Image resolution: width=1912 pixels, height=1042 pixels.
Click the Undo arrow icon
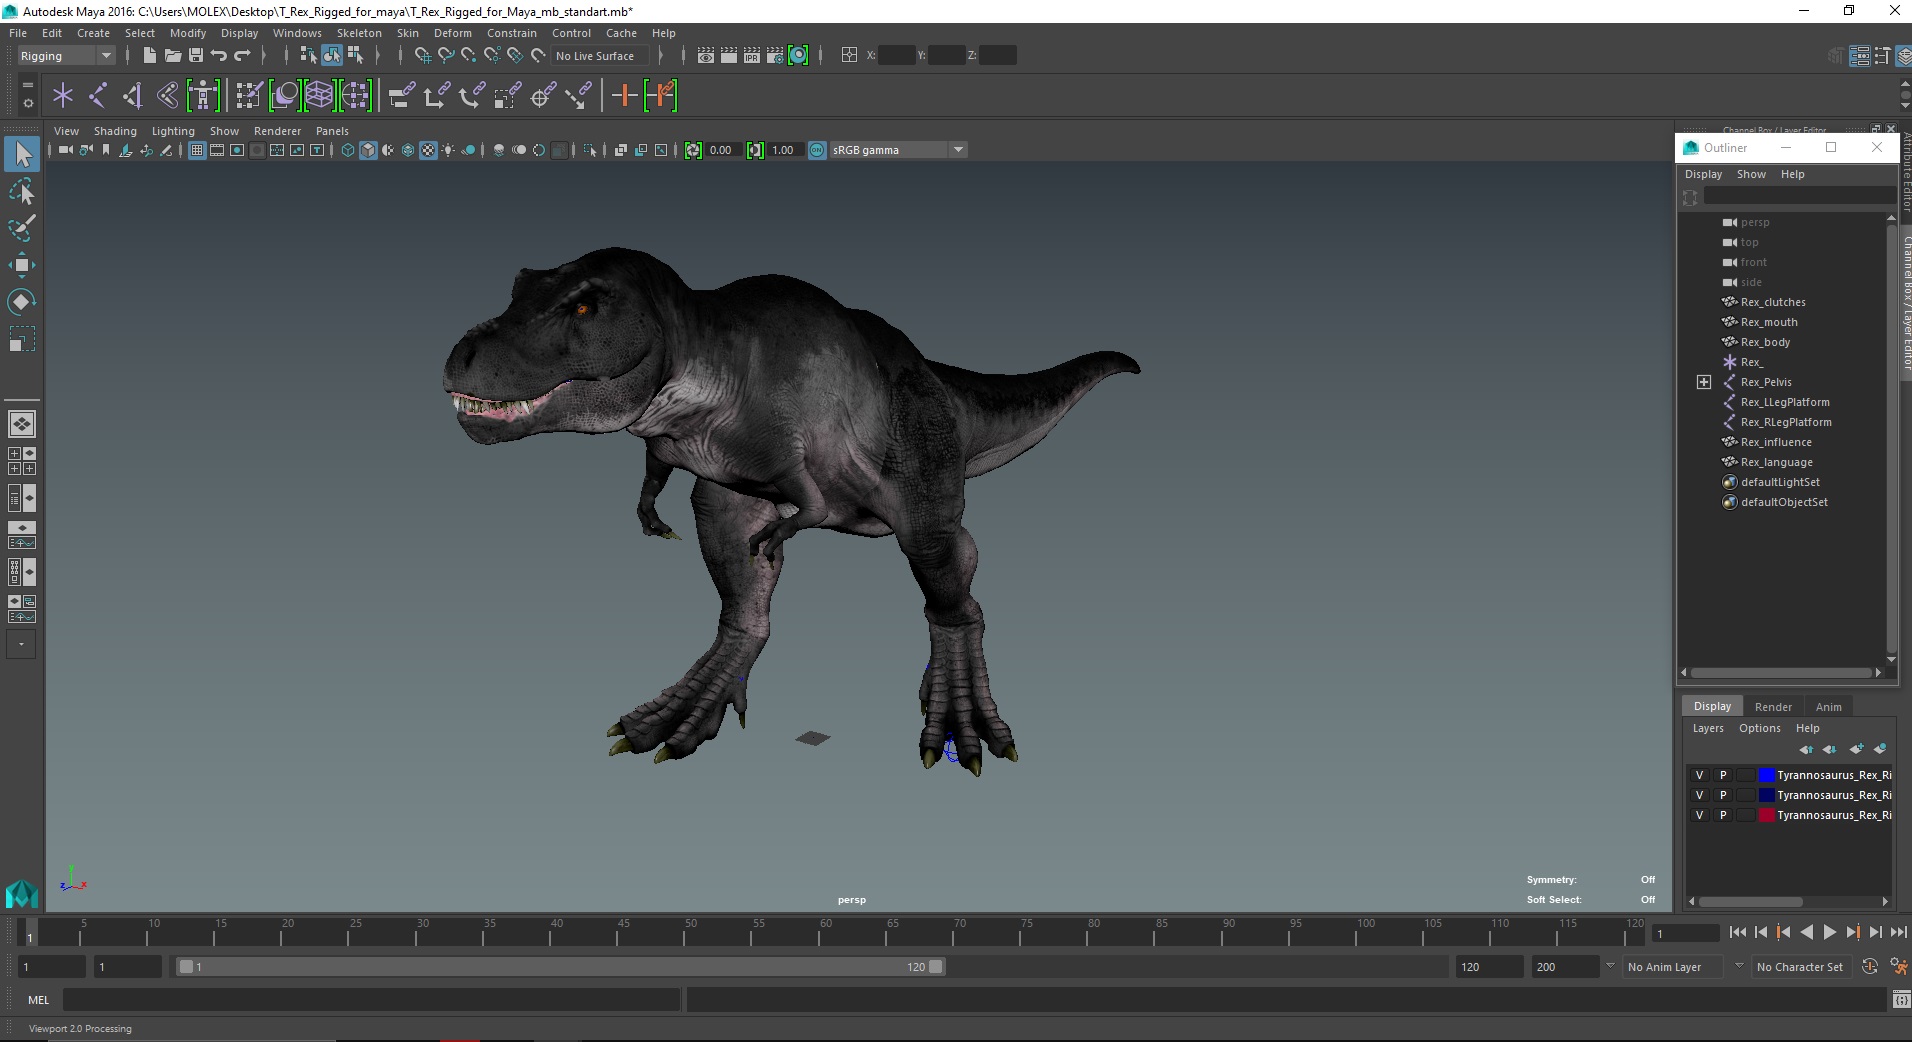tap(219, 56)
